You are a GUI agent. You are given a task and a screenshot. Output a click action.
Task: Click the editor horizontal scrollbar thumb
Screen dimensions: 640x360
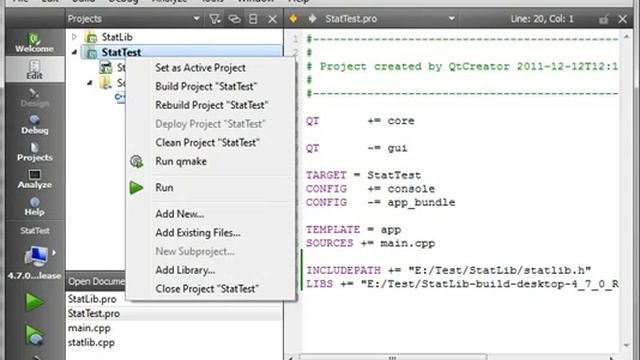(393, 358)
